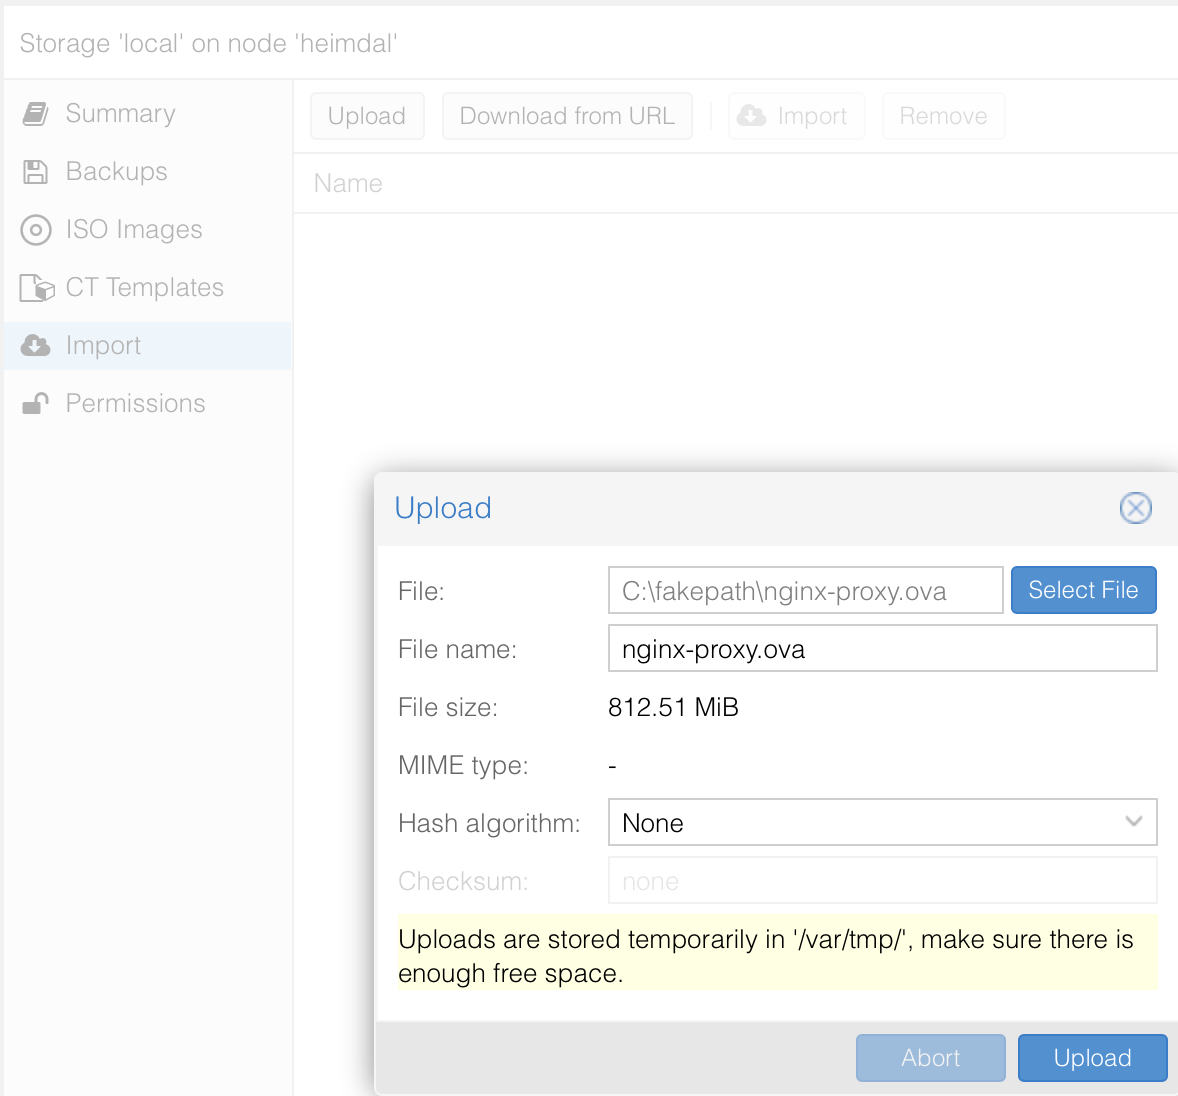This screenshot has width=1178, height=1096.
Task: Click the Permissions unlock icon
Action: tap(35, 403)
